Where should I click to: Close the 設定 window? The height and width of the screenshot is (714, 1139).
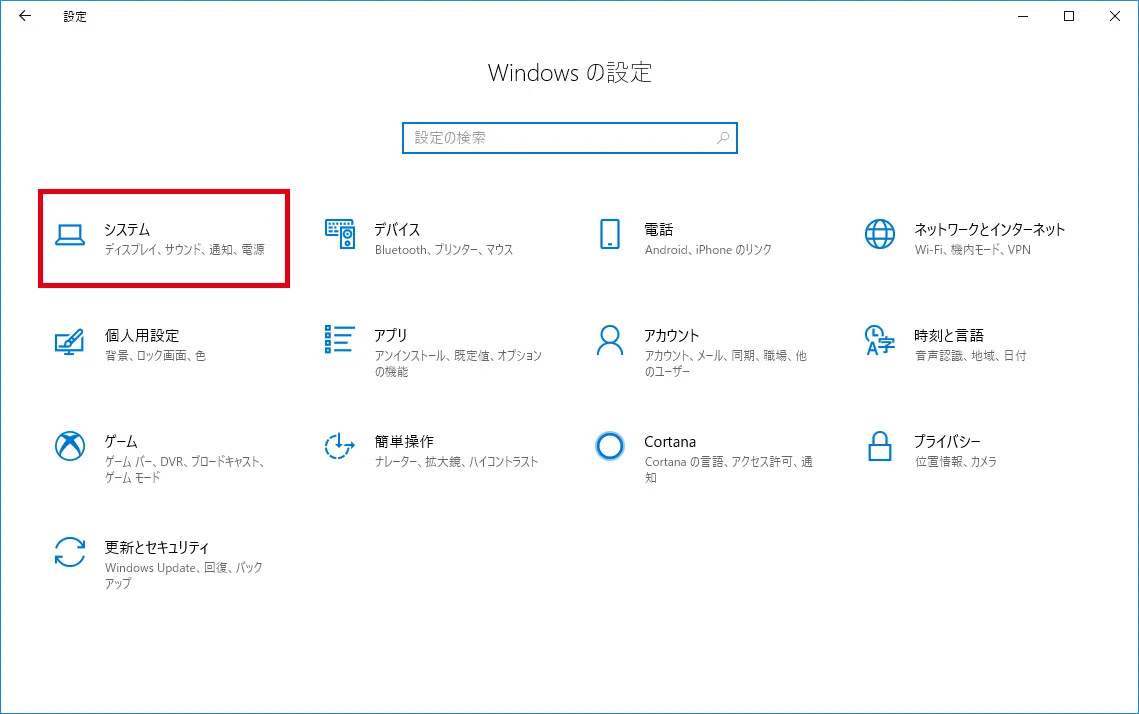[1114, 16]
